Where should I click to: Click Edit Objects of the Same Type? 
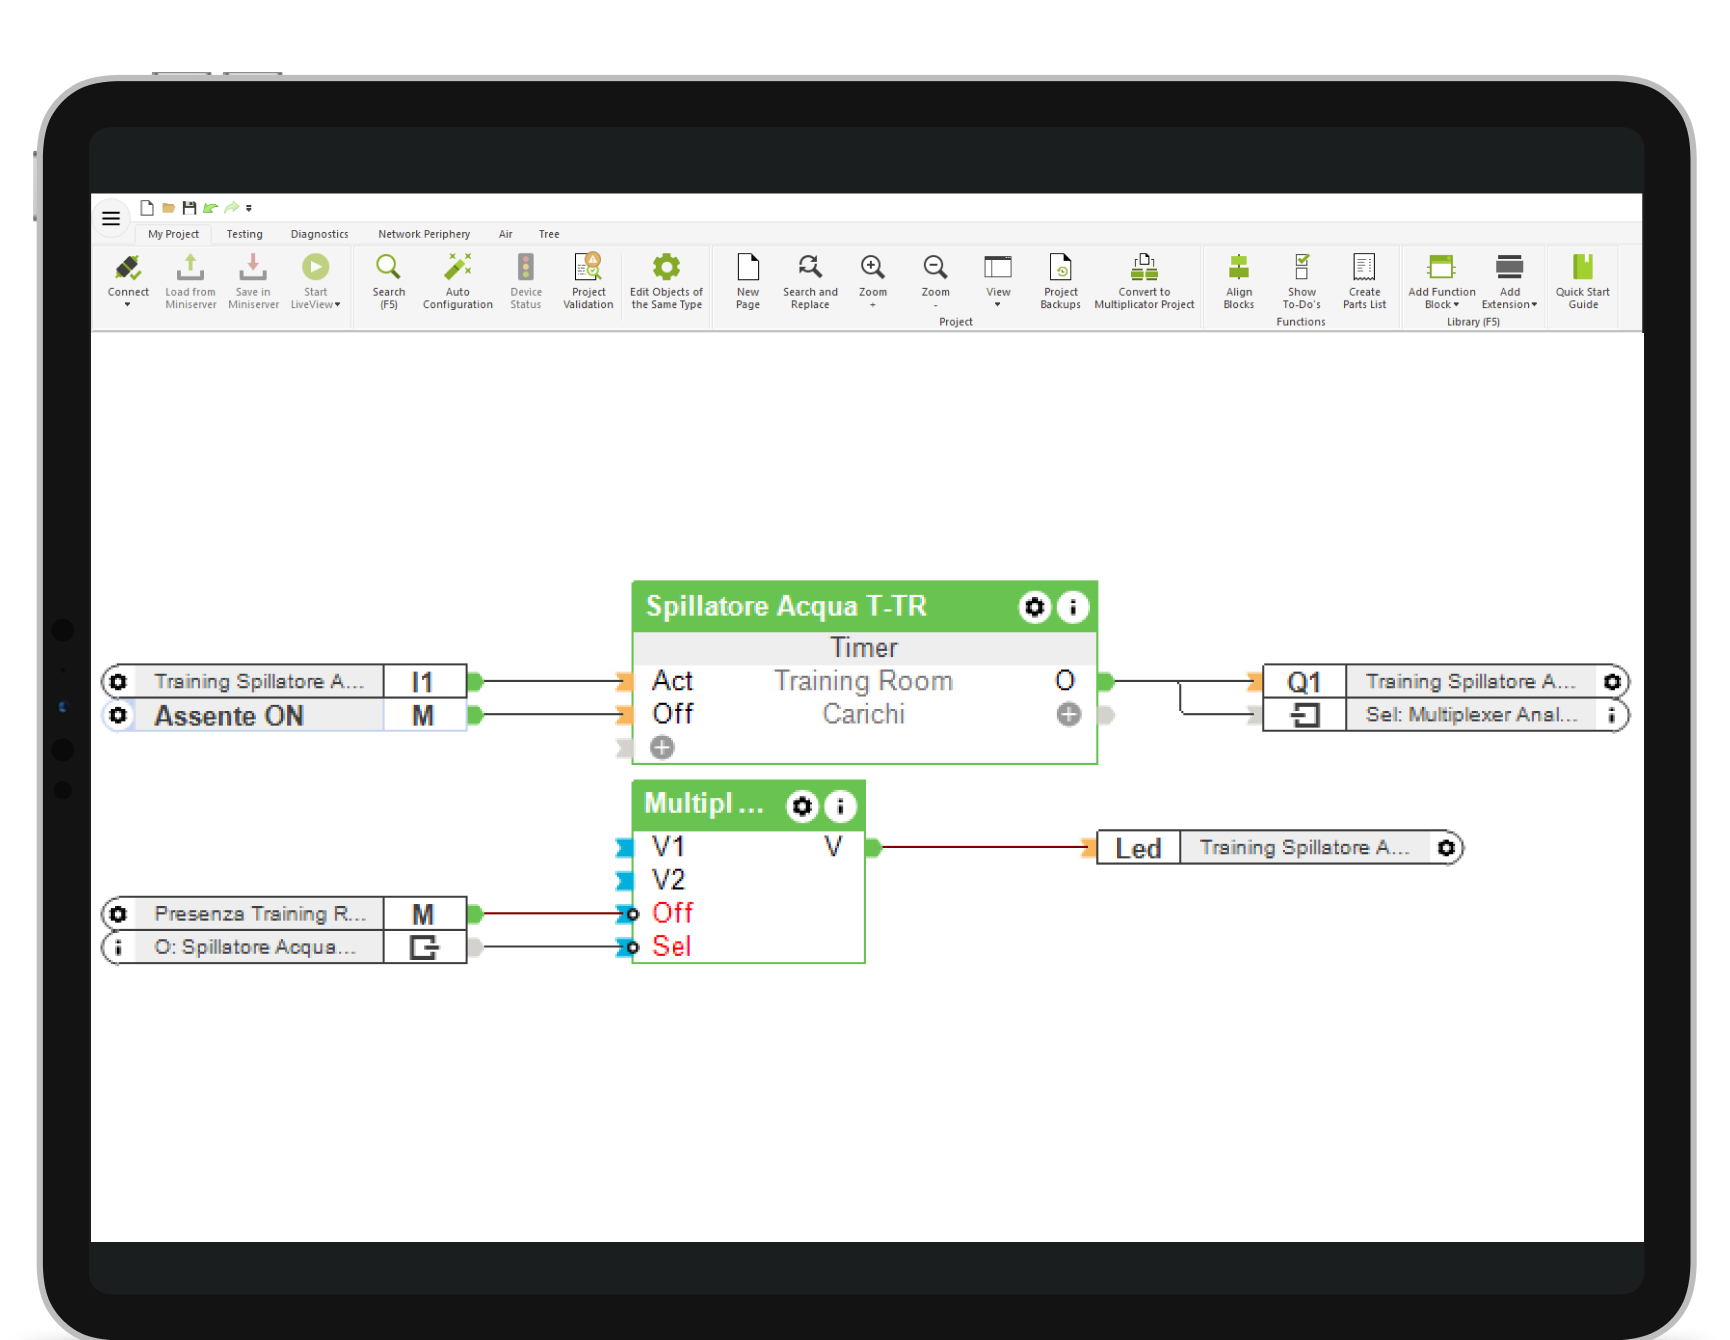pos(666,267)
